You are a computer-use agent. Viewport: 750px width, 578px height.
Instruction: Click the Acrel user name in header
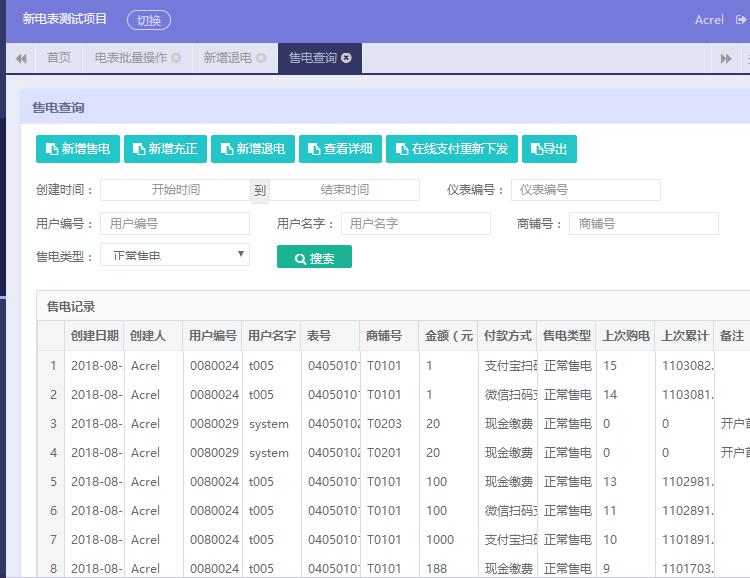709,20
